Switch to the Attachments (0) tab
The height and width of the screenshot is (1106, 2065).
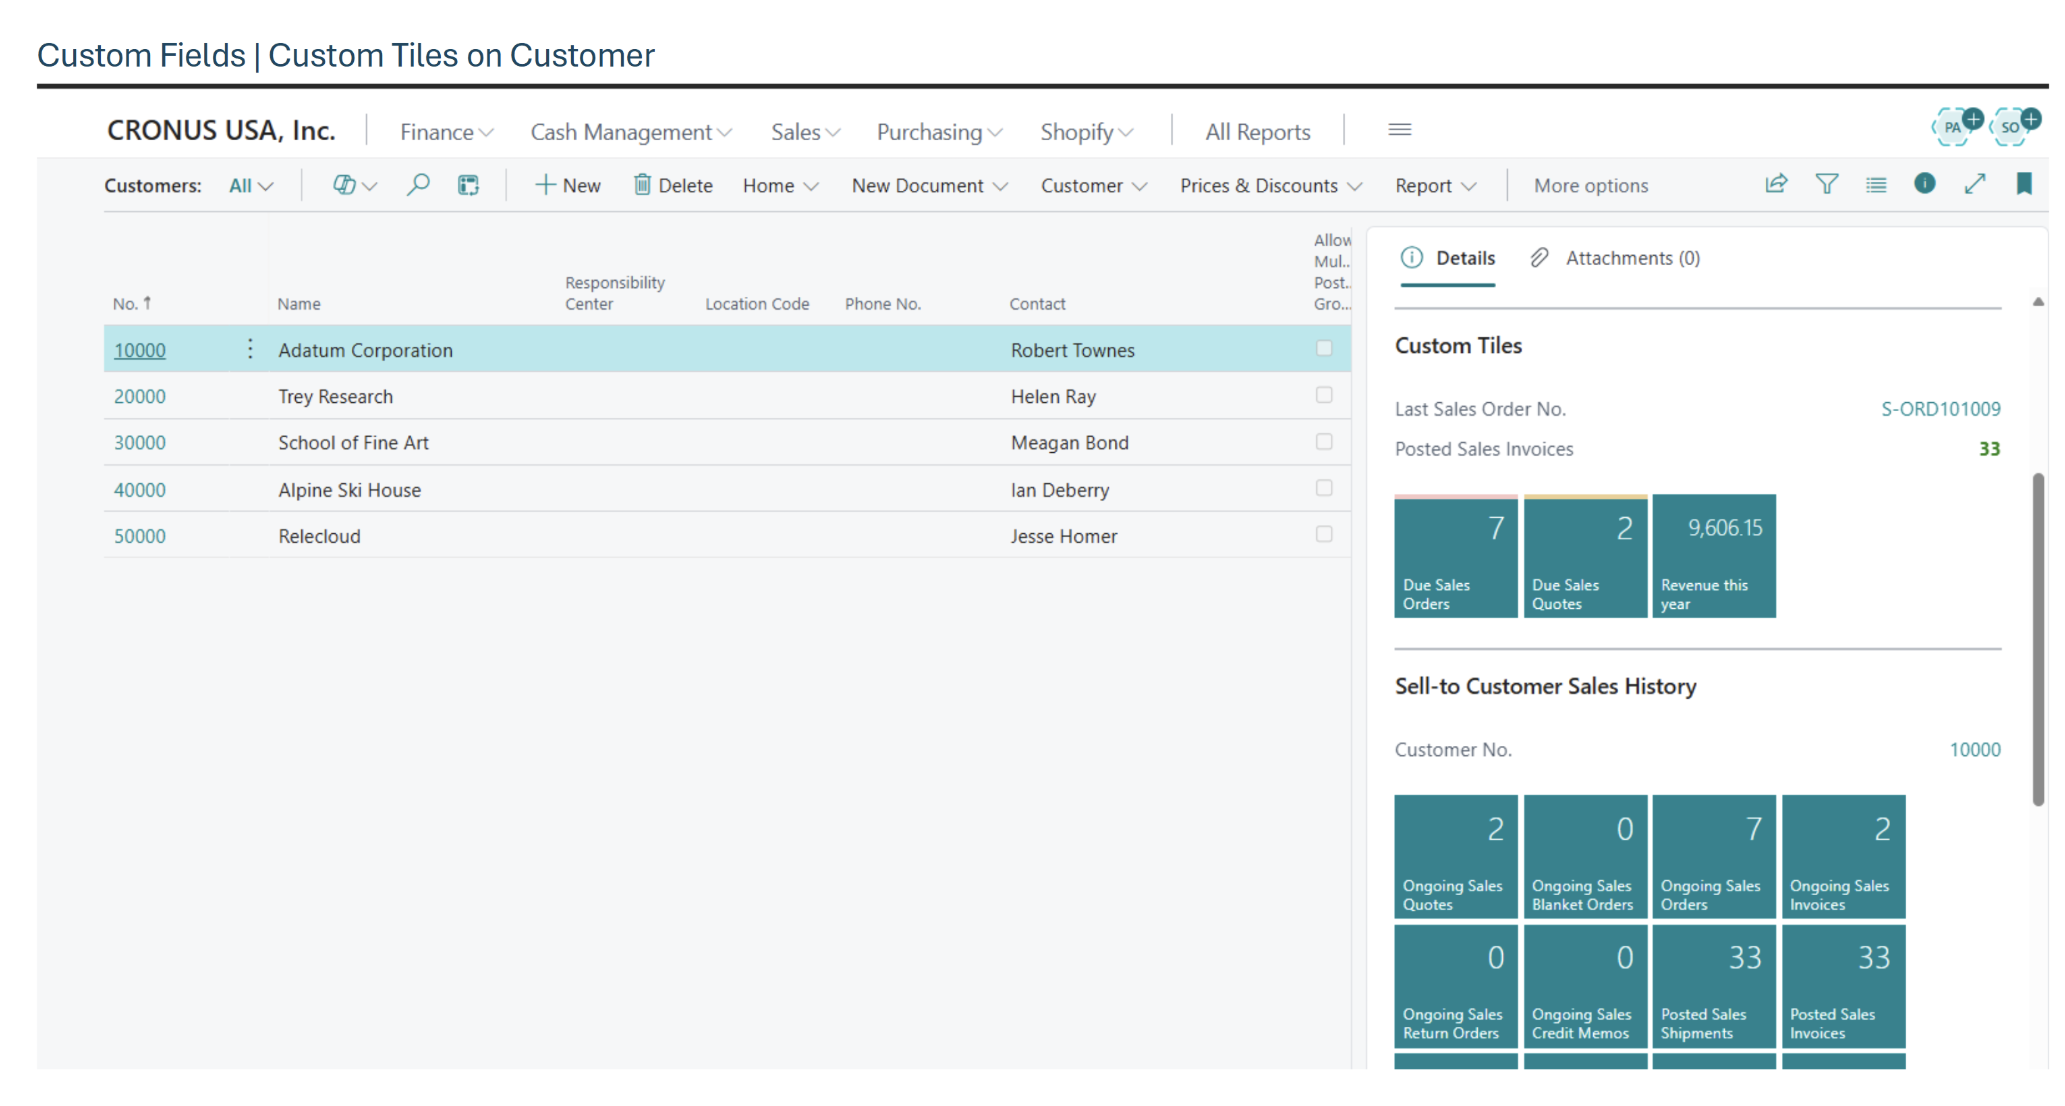1616,258
